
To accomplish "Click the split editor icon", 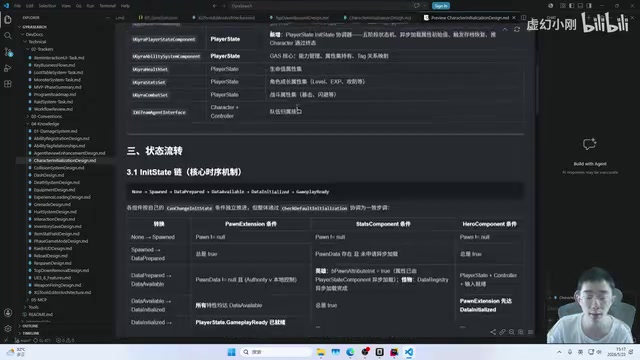I will (523, 18).
